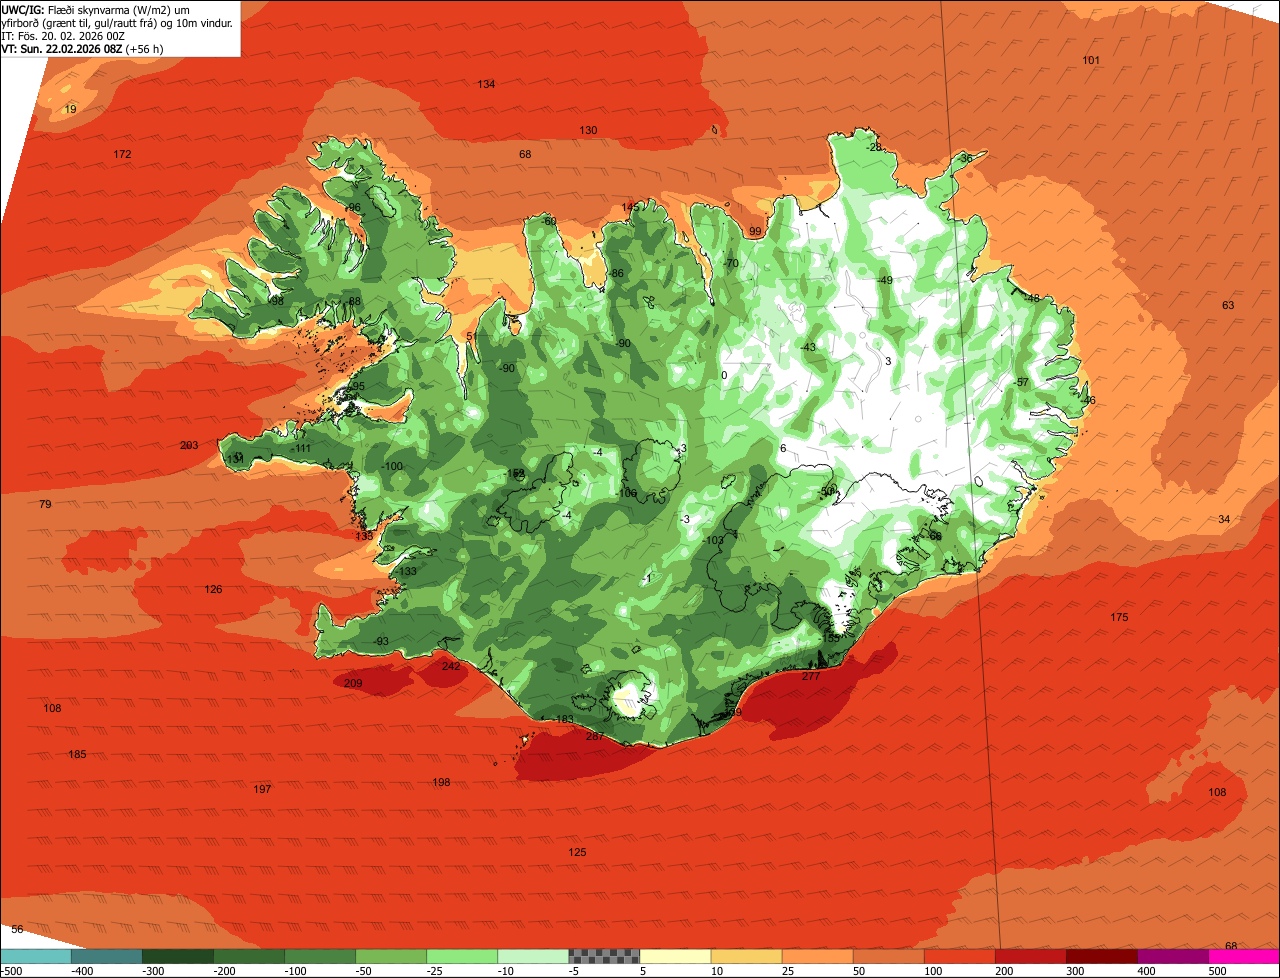This screenshot has height=978, width=1280.
Task: Click the -10 to -5 palest green legend swatch
Action: point(533,956)
